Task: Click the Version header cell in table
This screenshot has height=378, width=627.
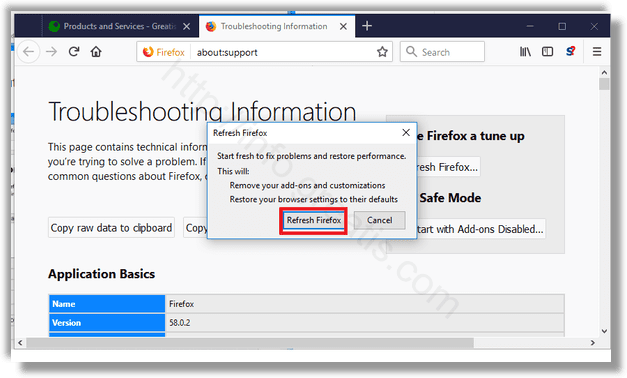Action: (x=107, y=323)
